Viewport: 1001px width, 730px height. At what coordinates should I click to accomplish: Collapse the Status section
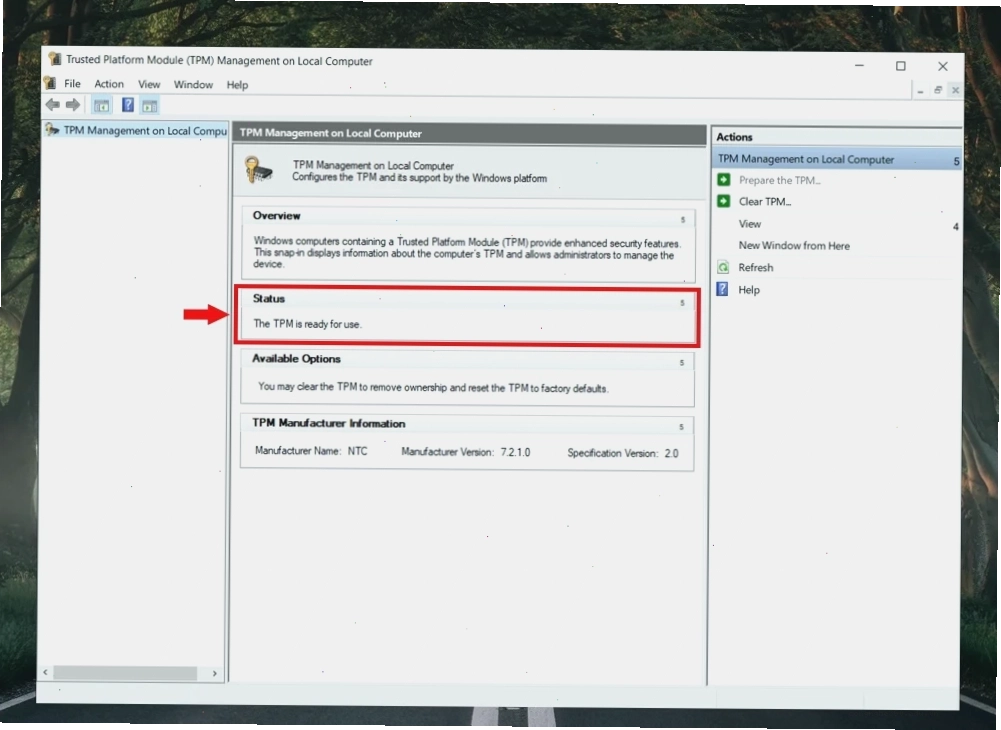682,302
